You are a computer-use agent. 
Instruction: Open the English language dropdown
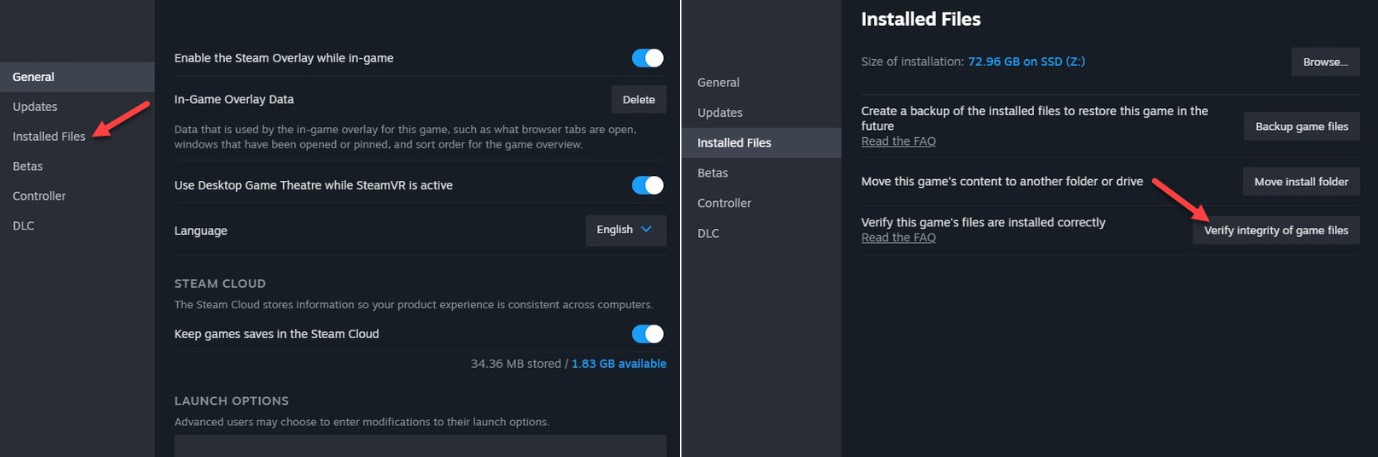[x=626, y=230]
